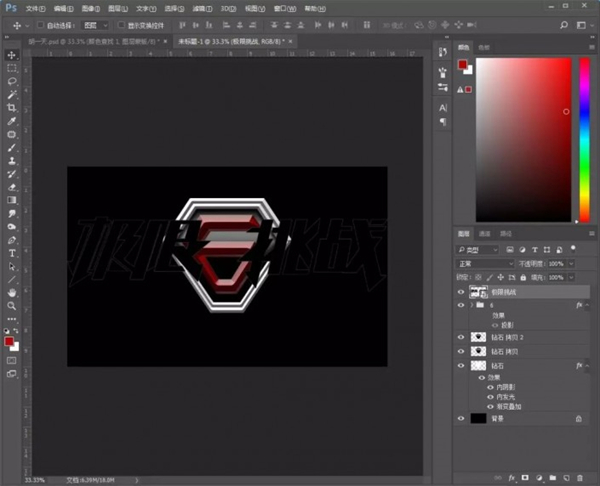Select the Hand tool
The image size is (600, 486).
tap(11, 292)
